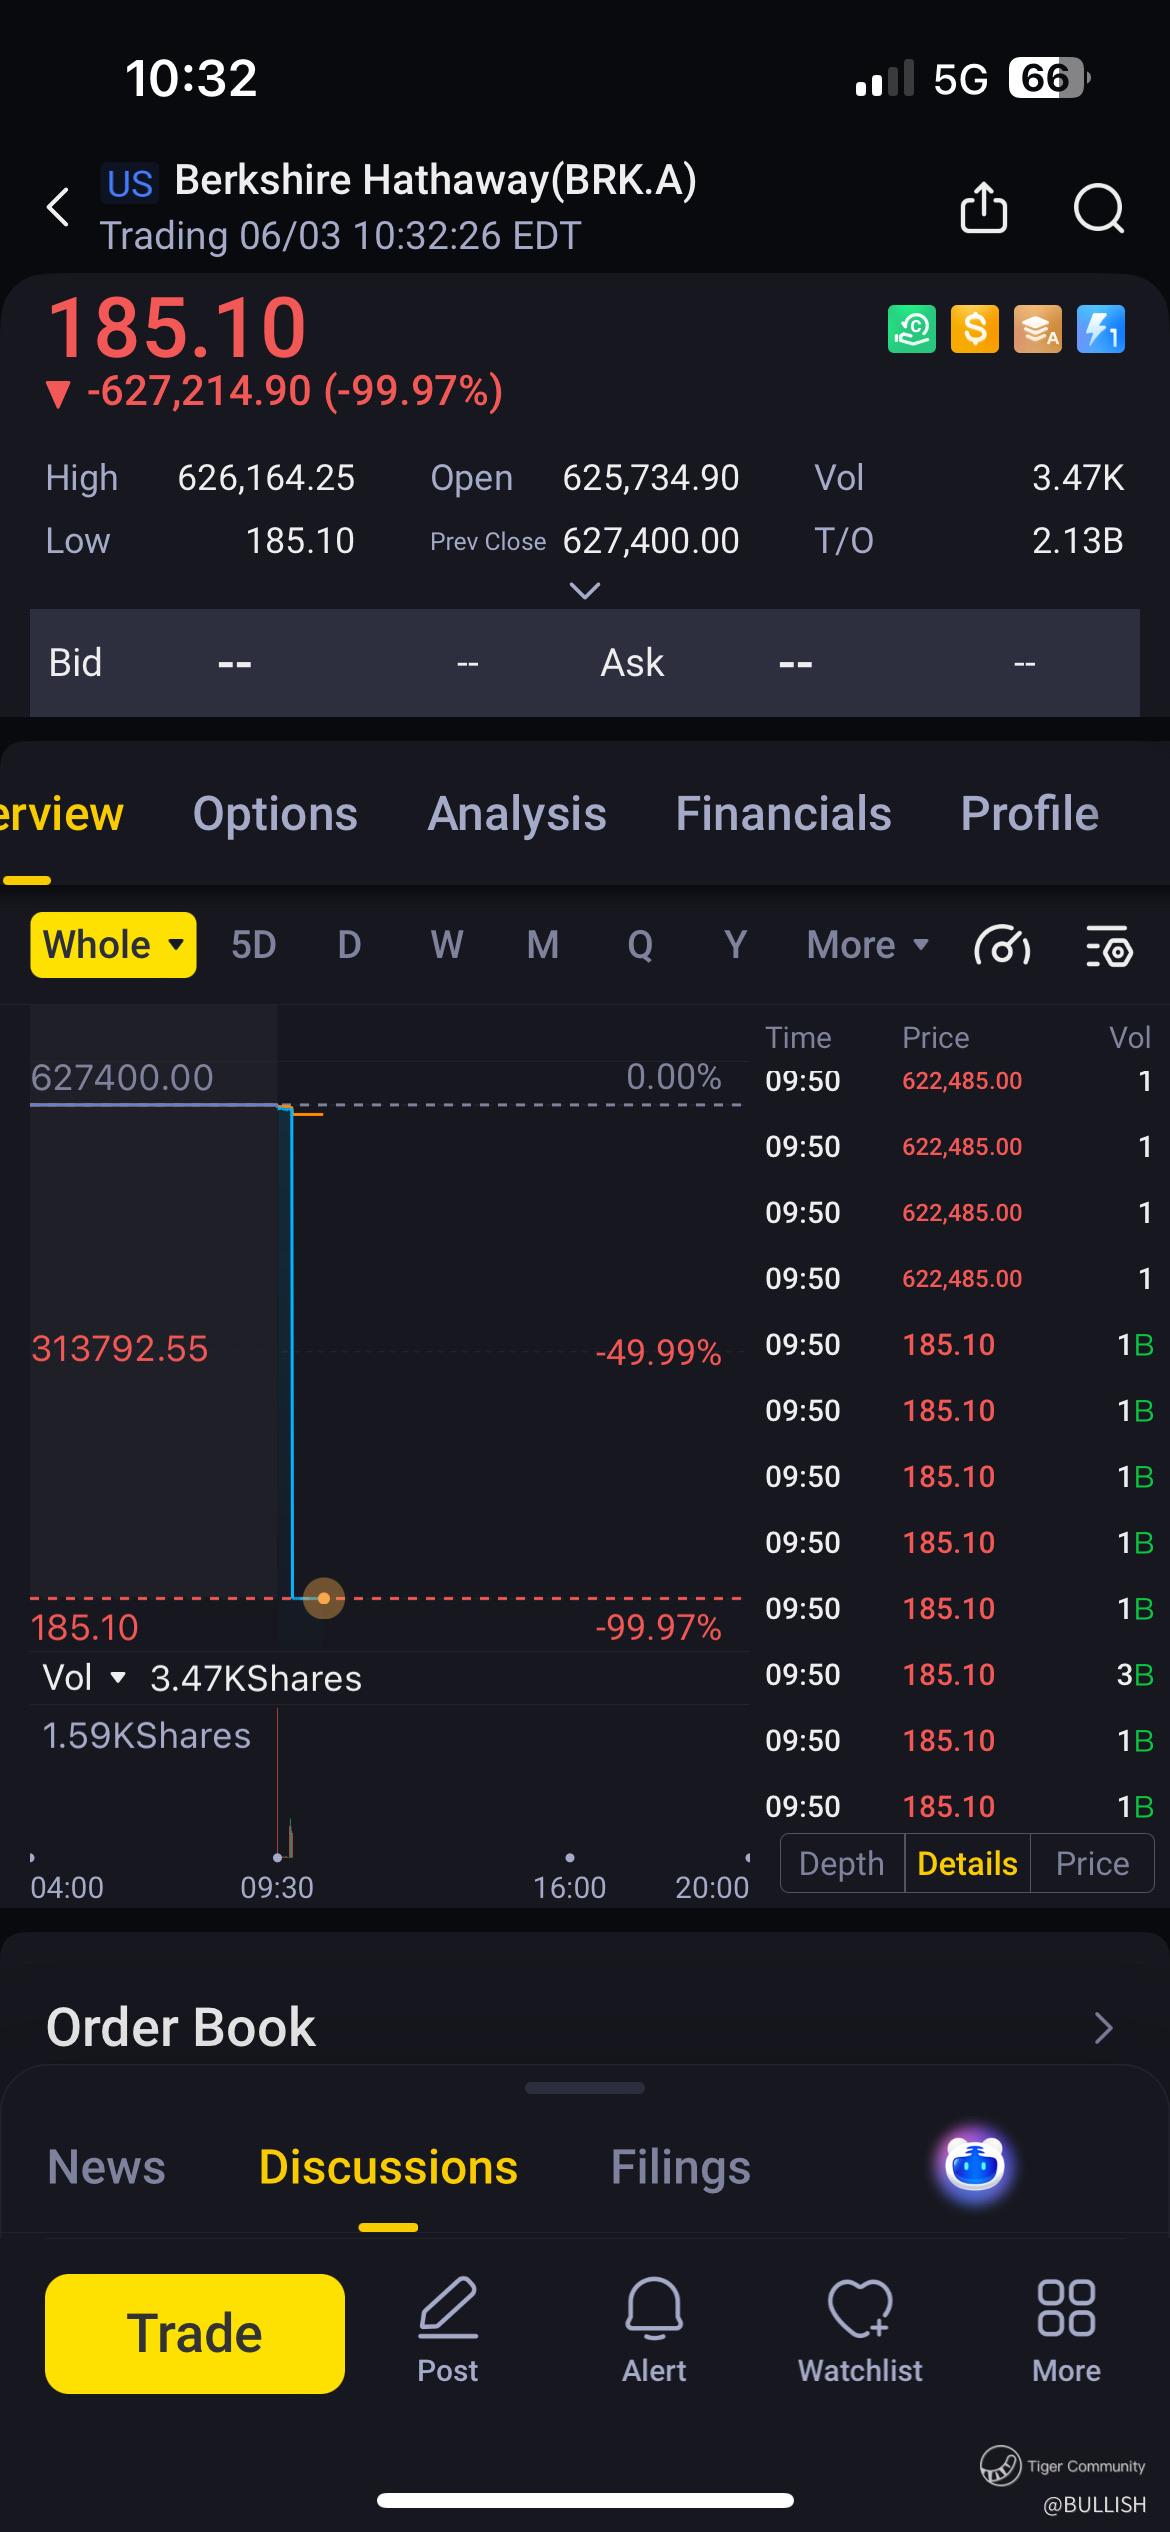Open the Vol indicator dropdown

[84, 1677]
